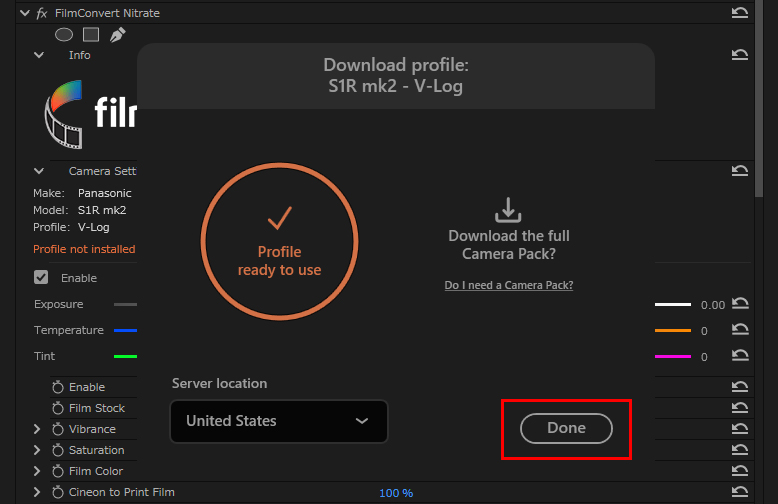
Task: Click the download full Camera Pack icon
Action: (508, 210)
